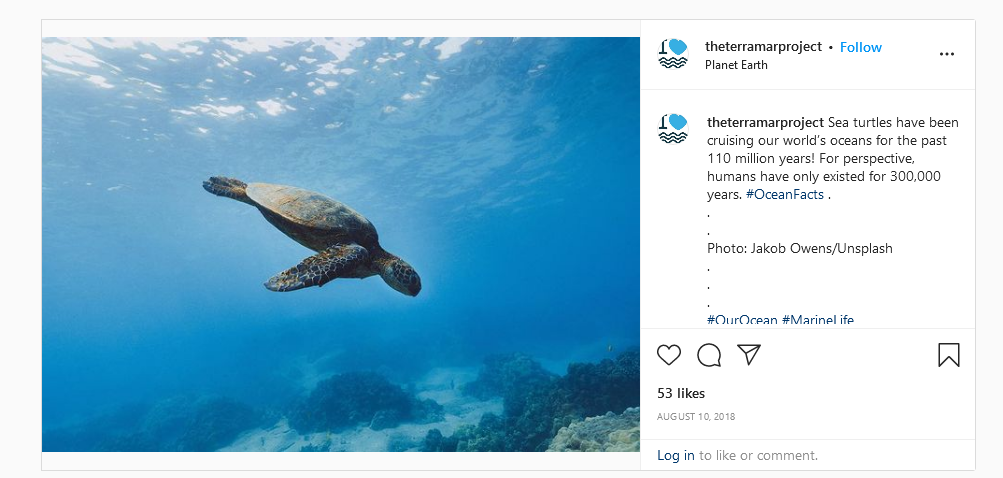Open the August 10, 2018 timestamp

(x=696, y=417)
